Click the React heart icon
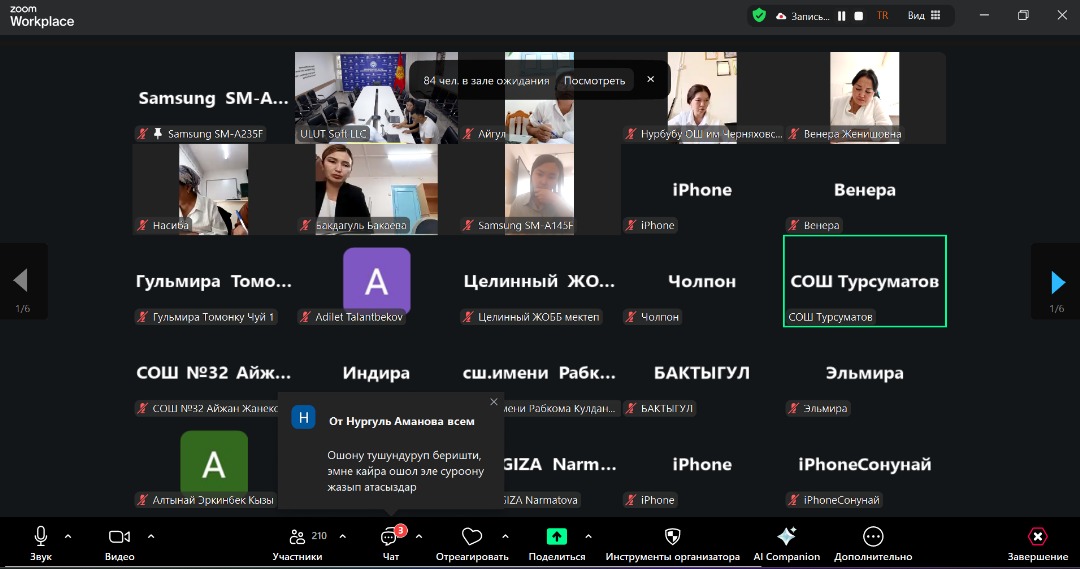1080x569 pixels. 472,537
